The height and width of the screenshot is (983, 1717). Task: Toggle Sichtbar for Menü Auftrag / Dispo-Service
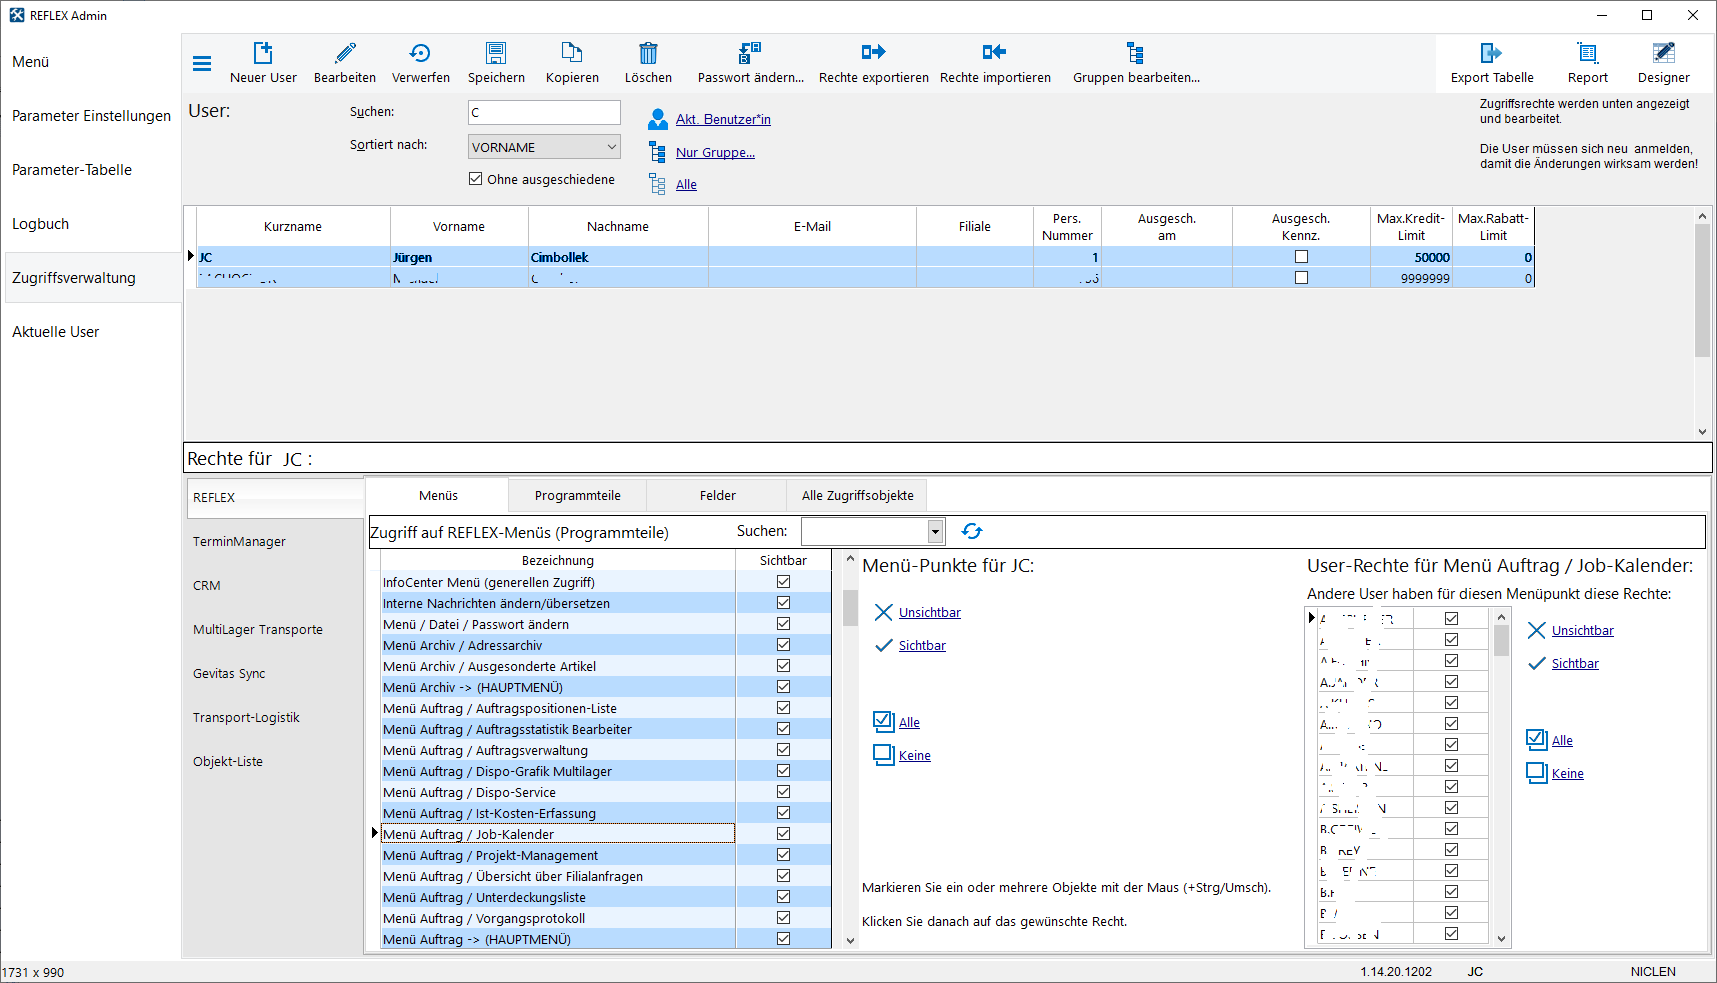783,792
